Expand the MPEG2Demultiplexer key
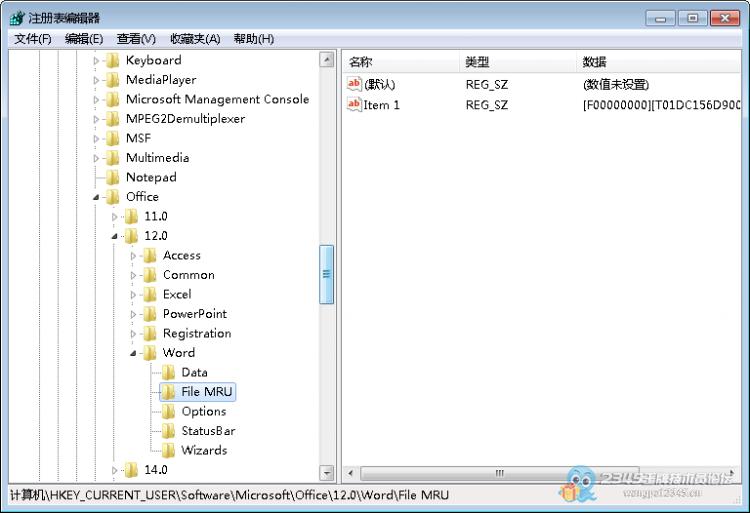This screenshot has height=513, width=750. [96, 119]
